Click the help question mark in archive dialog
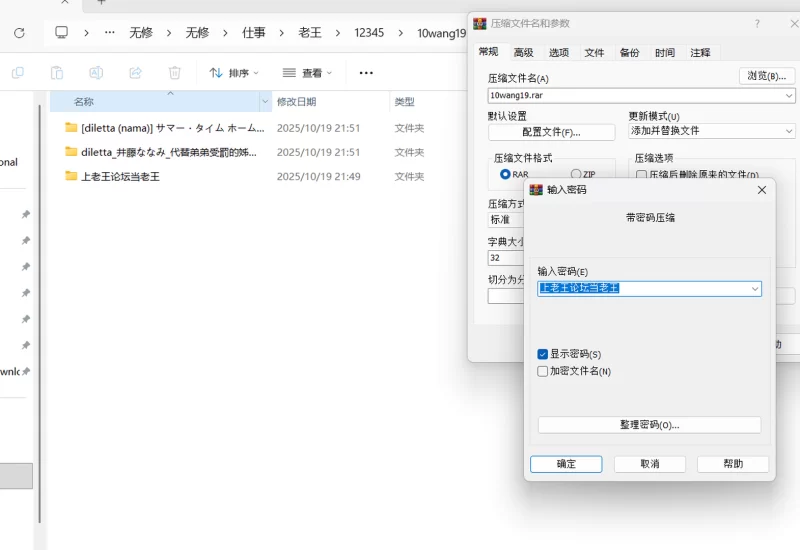 757,23
